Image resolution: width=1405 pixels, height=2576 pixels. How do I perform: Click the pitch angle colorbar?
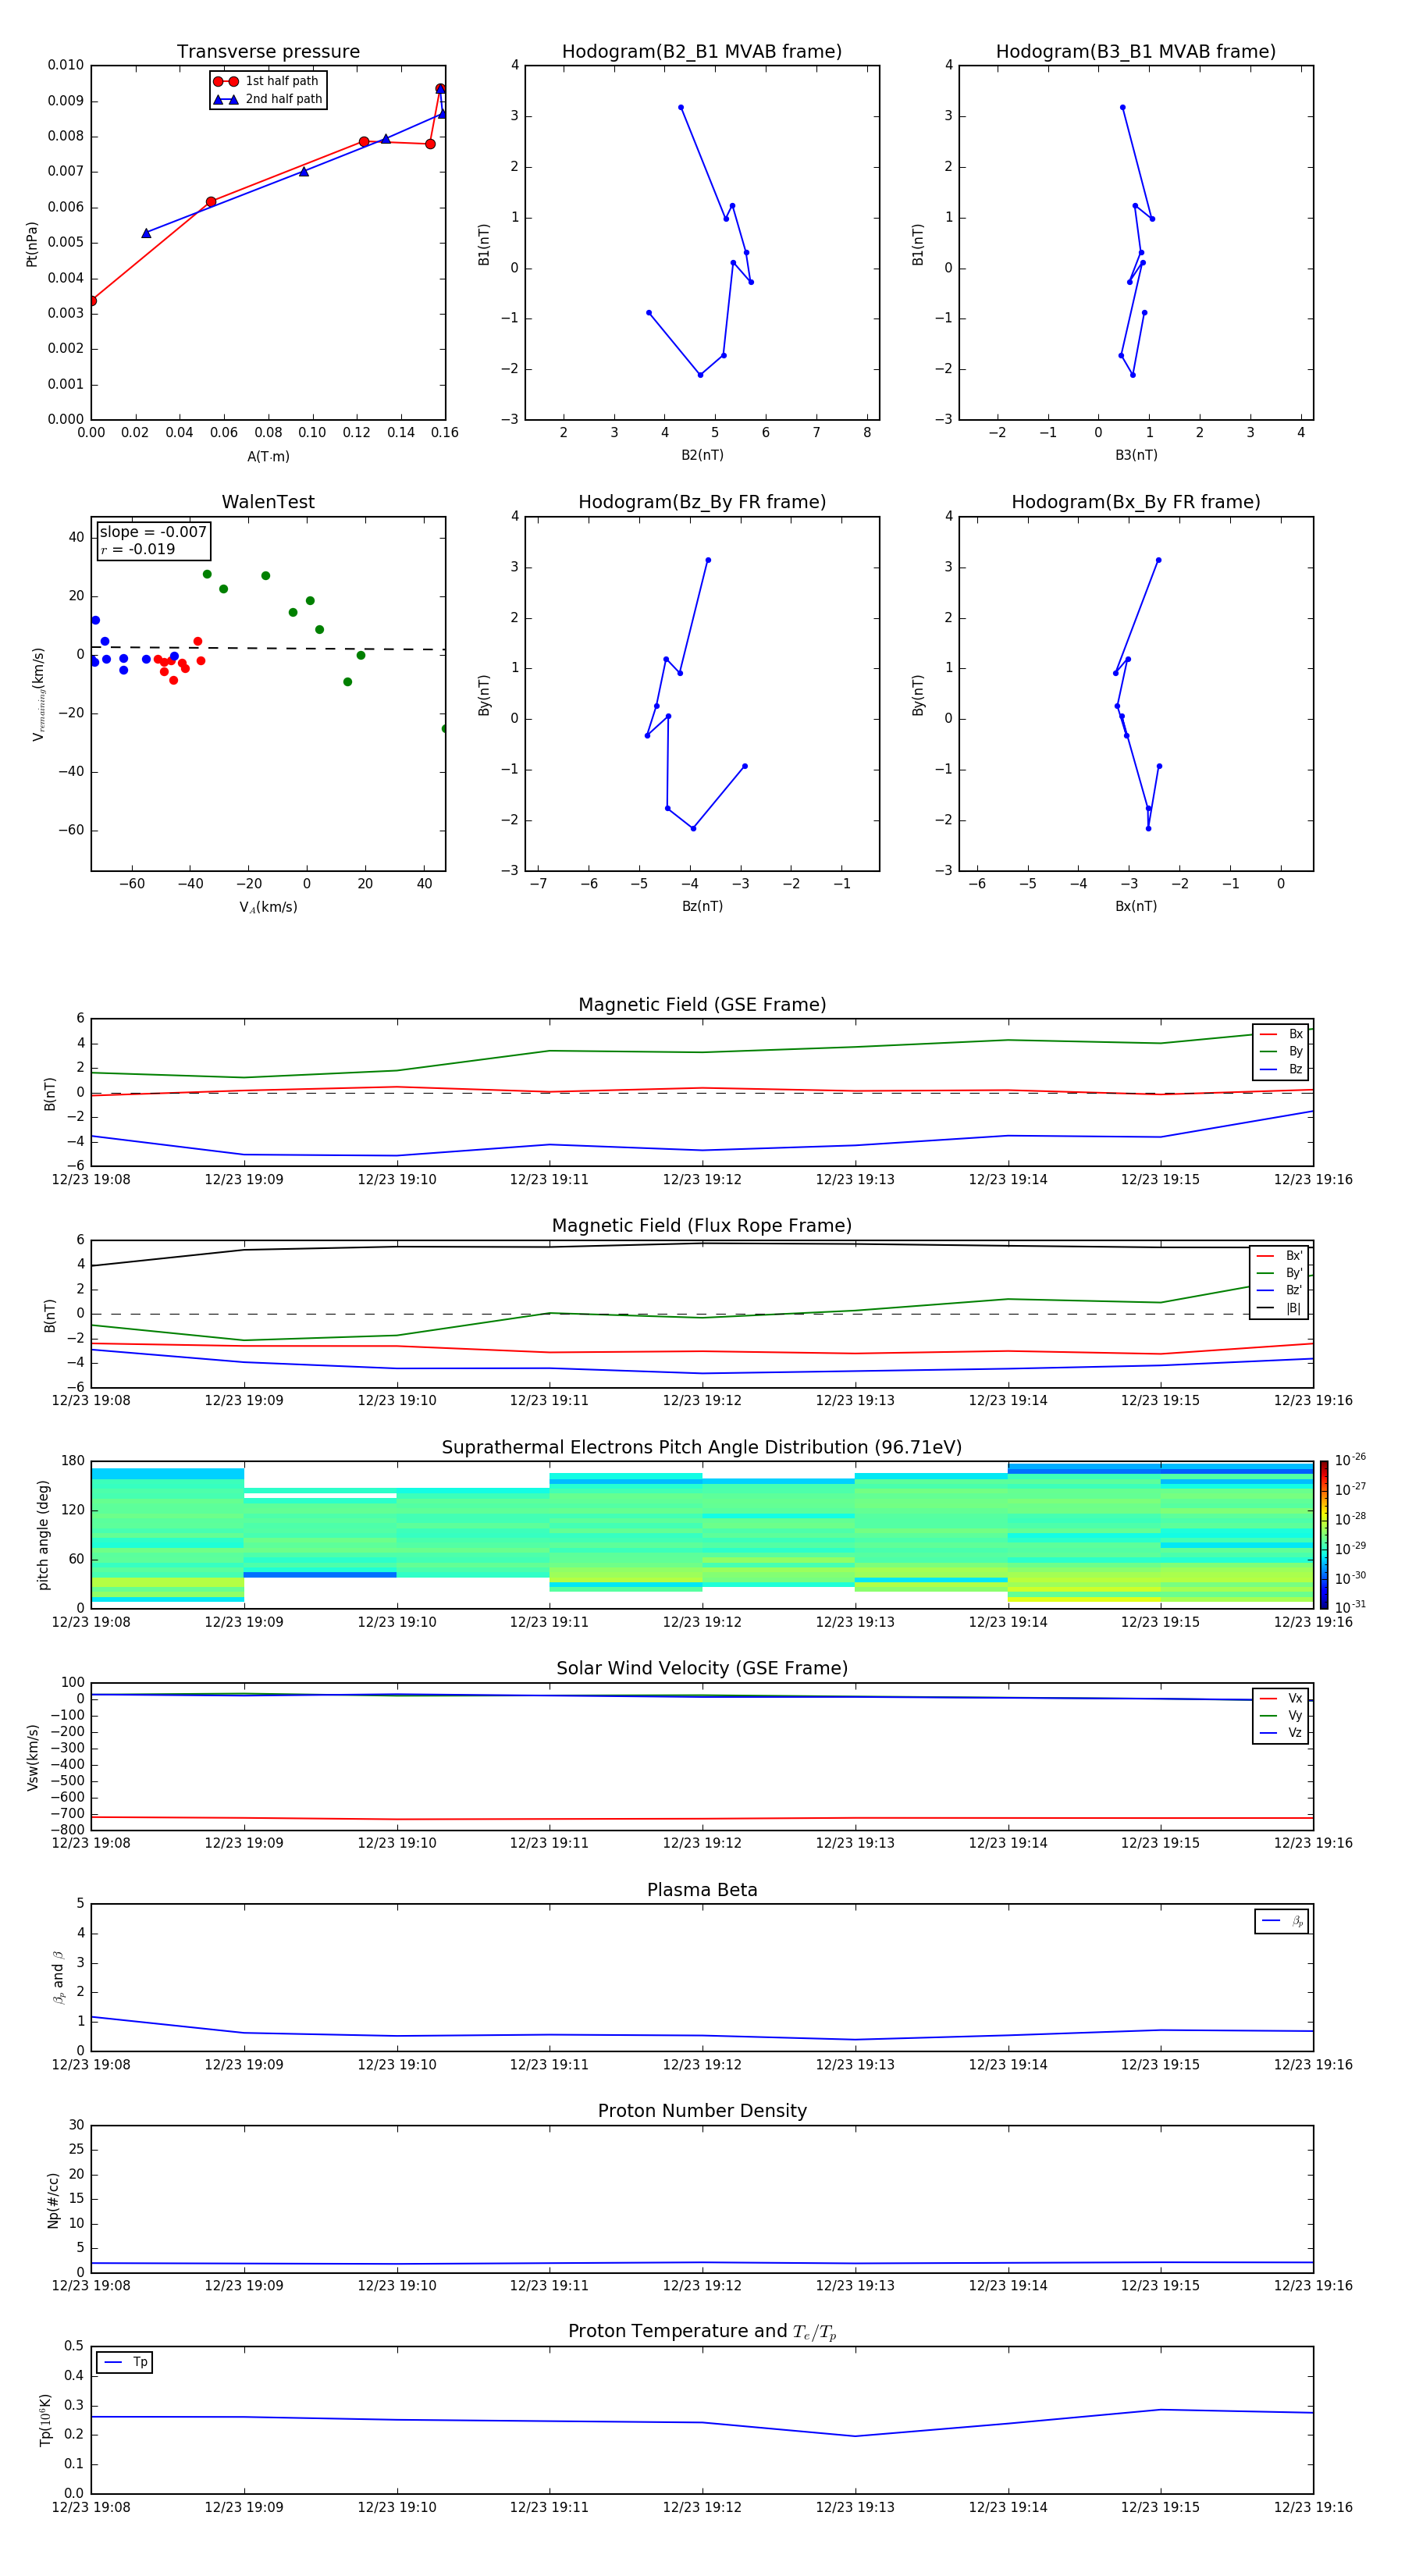click(1323, 1534)
